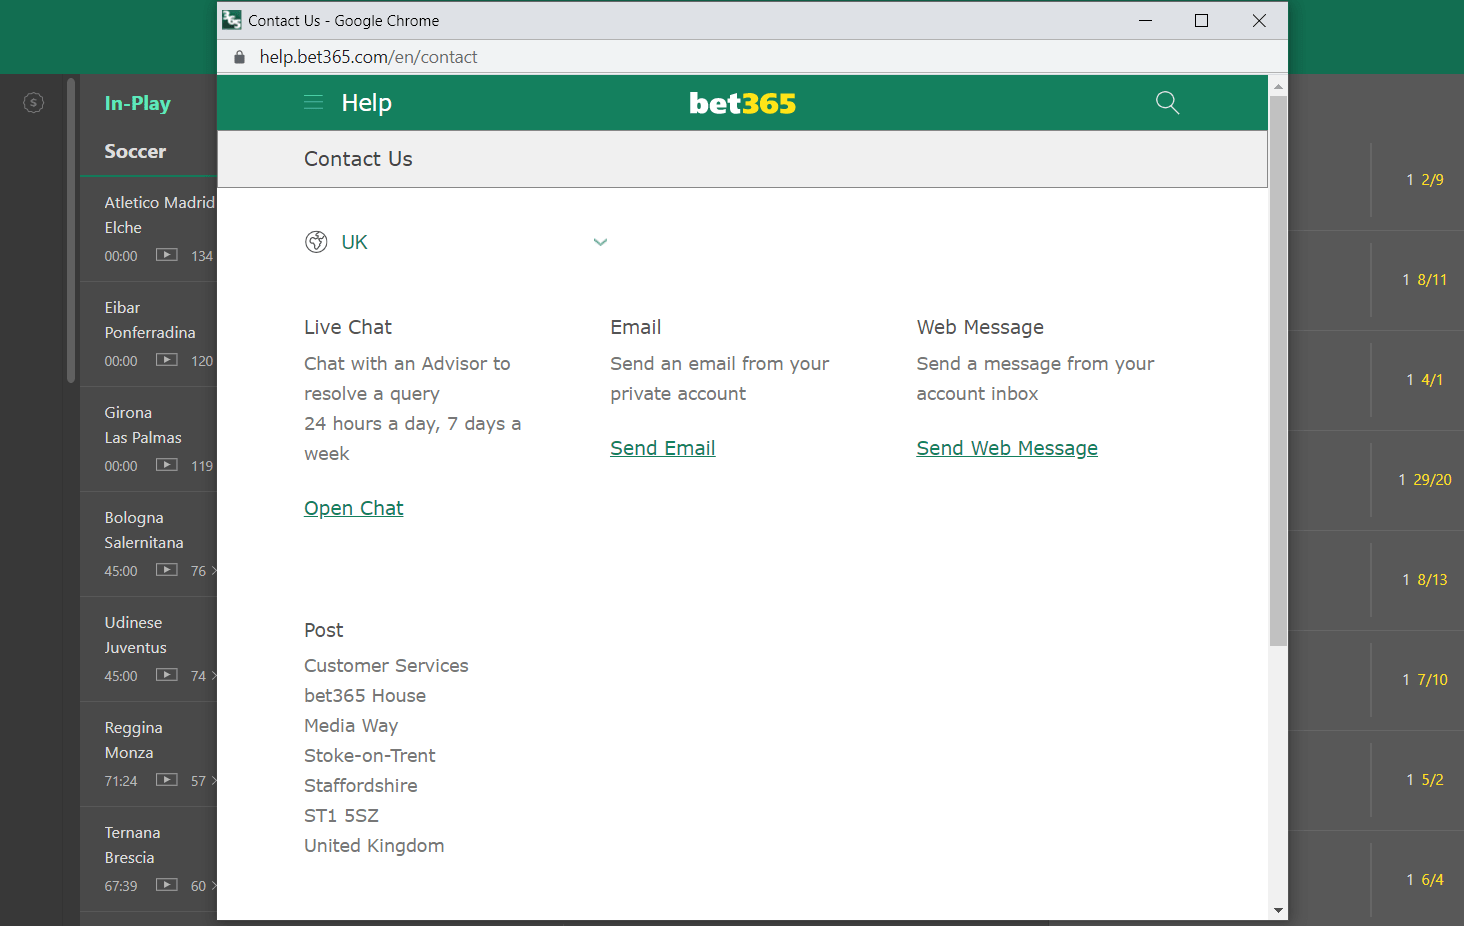Click the Contact Us page heading
Screen dimensions: 1464x926
pos(358,159)
